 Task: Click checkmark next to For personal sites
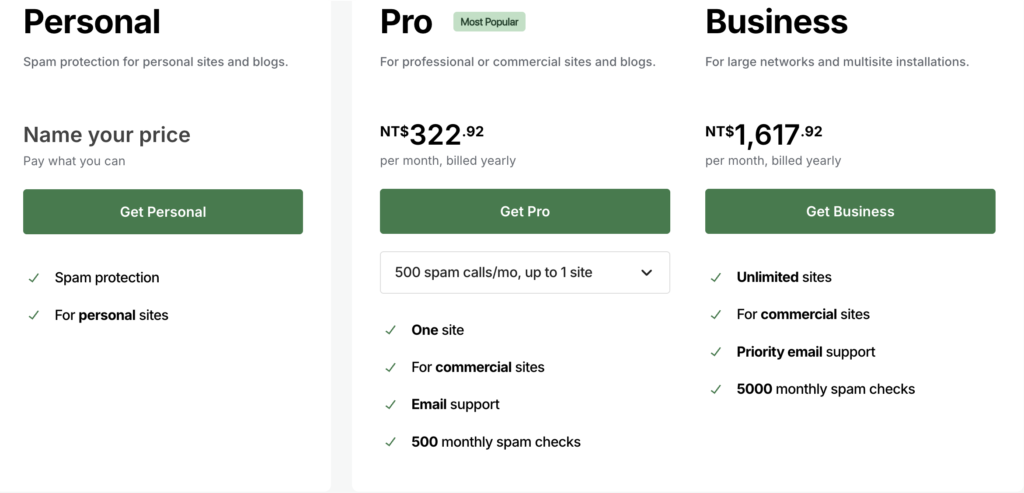point(34,315)
